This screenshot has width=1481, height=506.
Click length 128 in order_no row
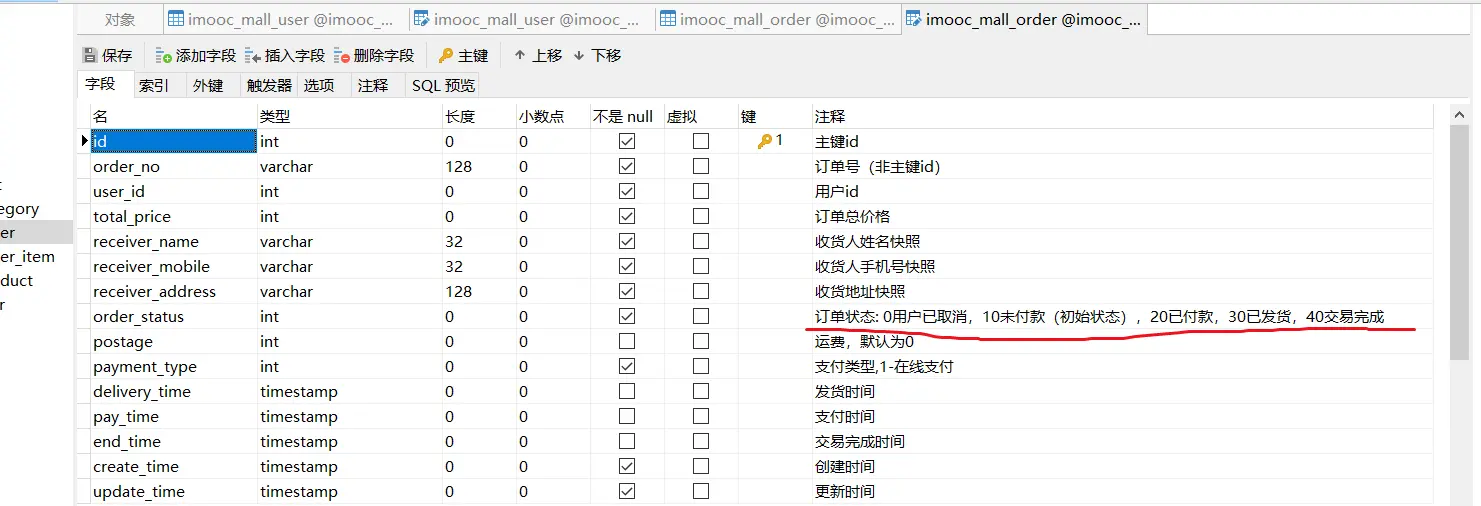tap(459, 167)
